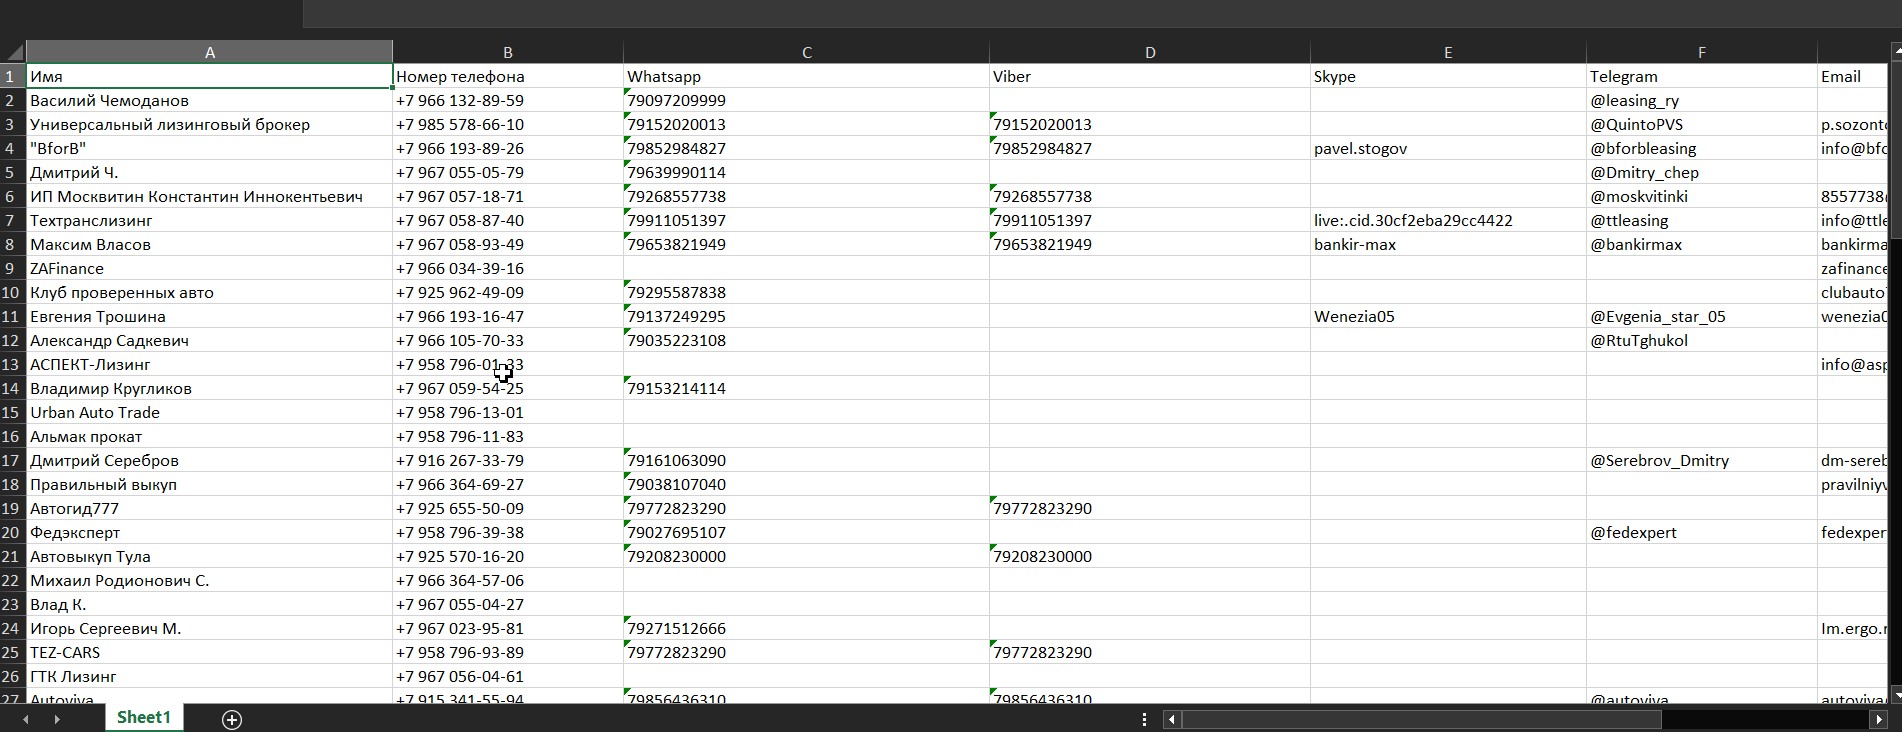Click the 'Имя' header cell

210,76
